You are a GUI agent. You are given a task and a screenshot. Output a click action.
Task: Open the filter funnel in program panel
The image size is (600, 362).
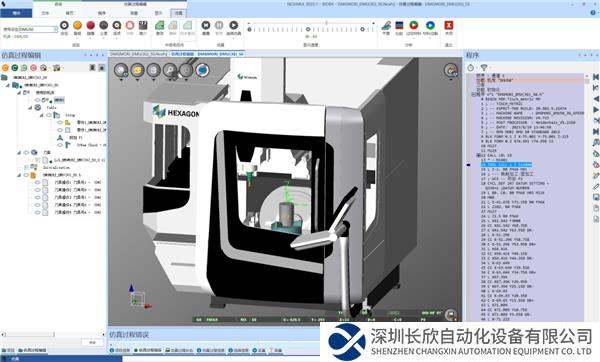point(484,68)
